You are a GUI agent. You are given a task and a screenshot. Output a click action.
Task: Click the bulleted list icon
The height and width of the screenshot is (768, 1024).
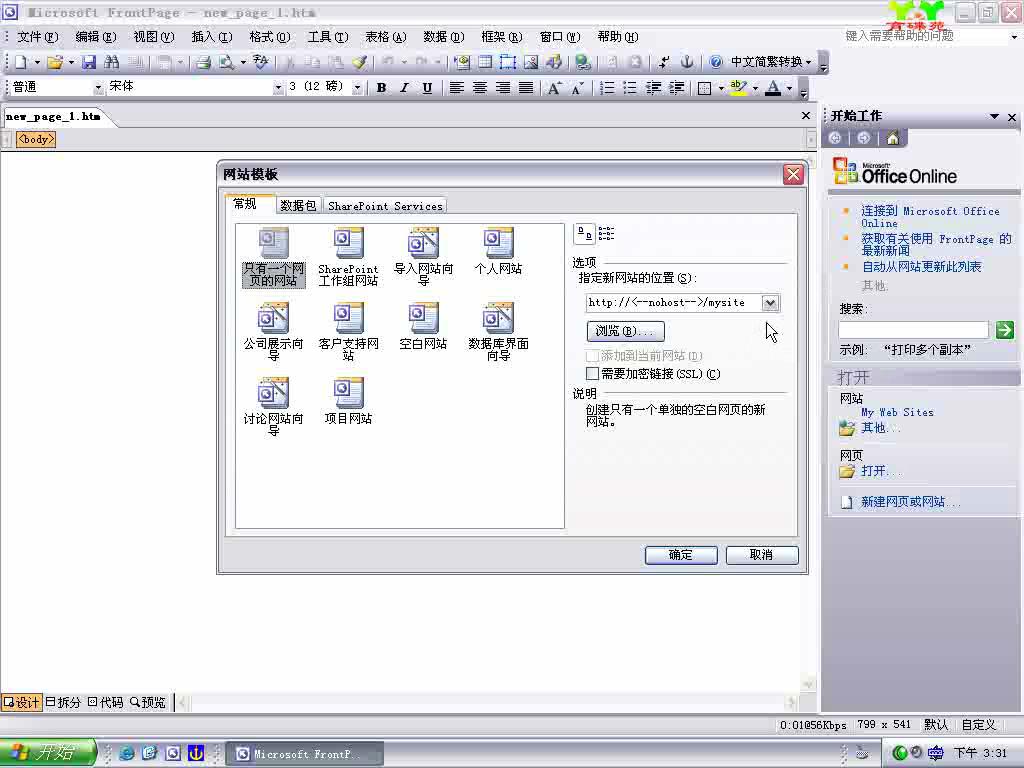tap(630, 88)
